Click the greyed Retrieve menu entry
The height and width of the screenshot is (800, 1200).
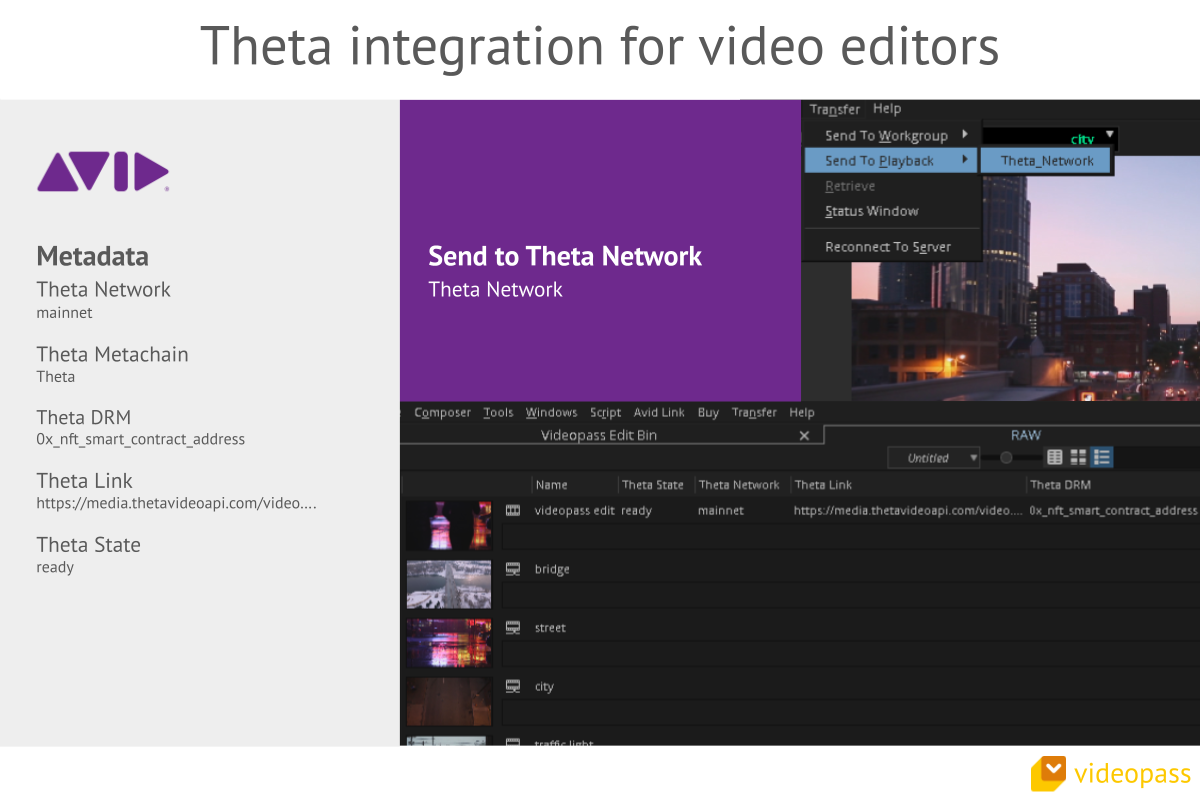point(850,186)
